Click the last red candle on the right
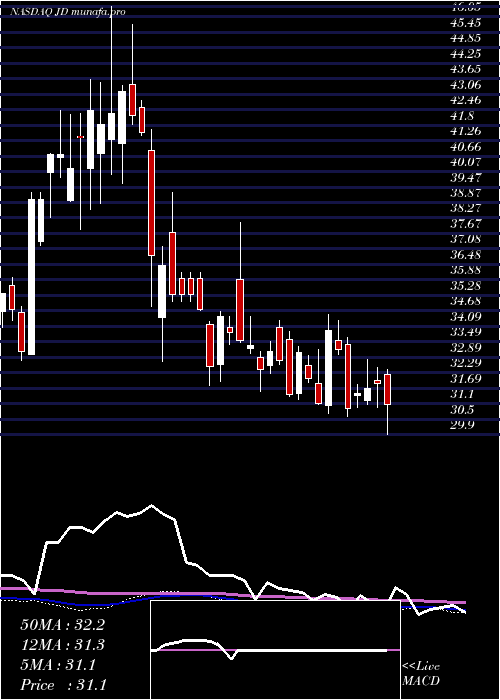 pos(388,389)
